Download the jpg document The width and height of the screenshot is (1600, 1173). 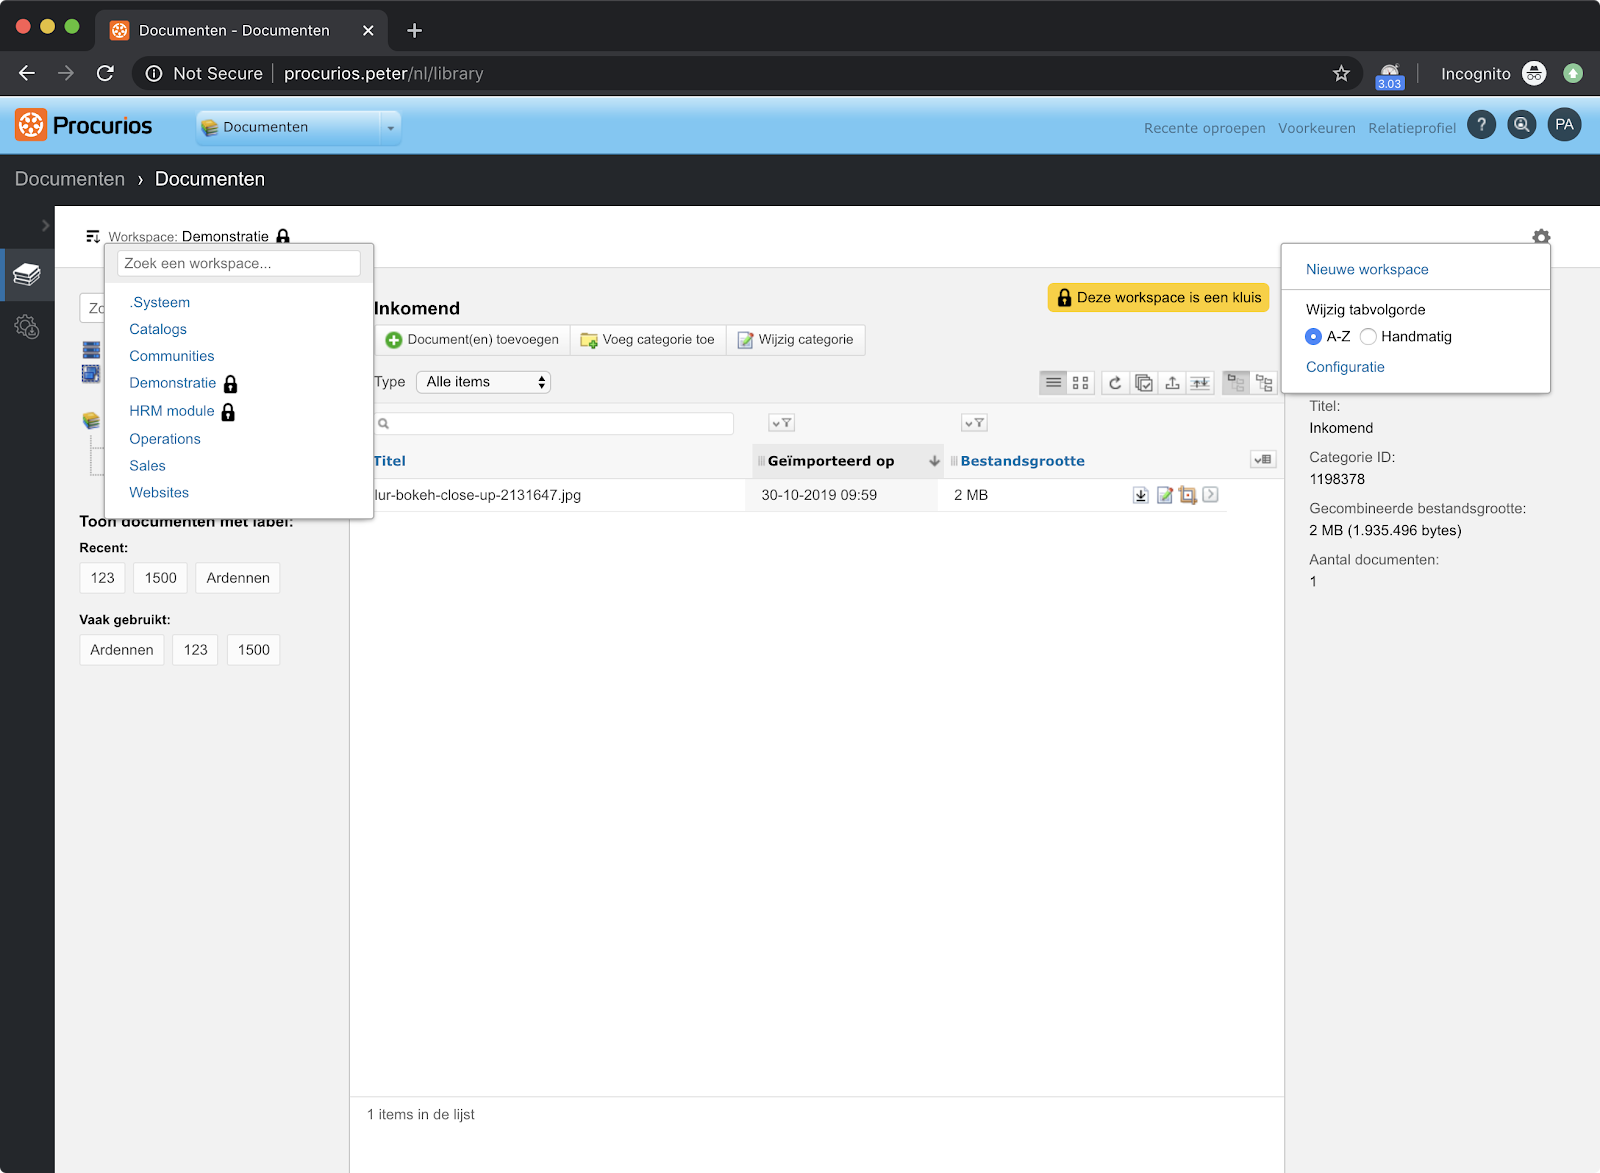[1141, 495]
